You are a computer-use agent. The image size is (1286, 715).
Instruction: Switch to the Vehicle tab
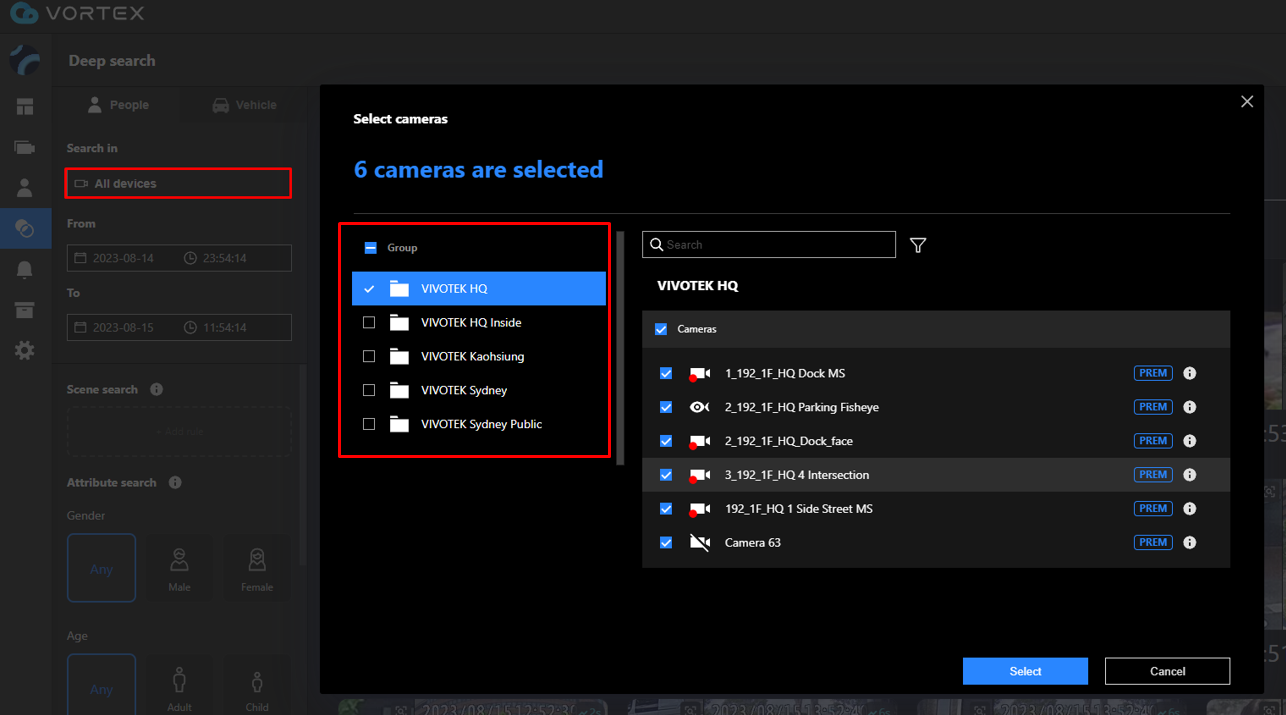pyautogui.click(x=244, y=105)
